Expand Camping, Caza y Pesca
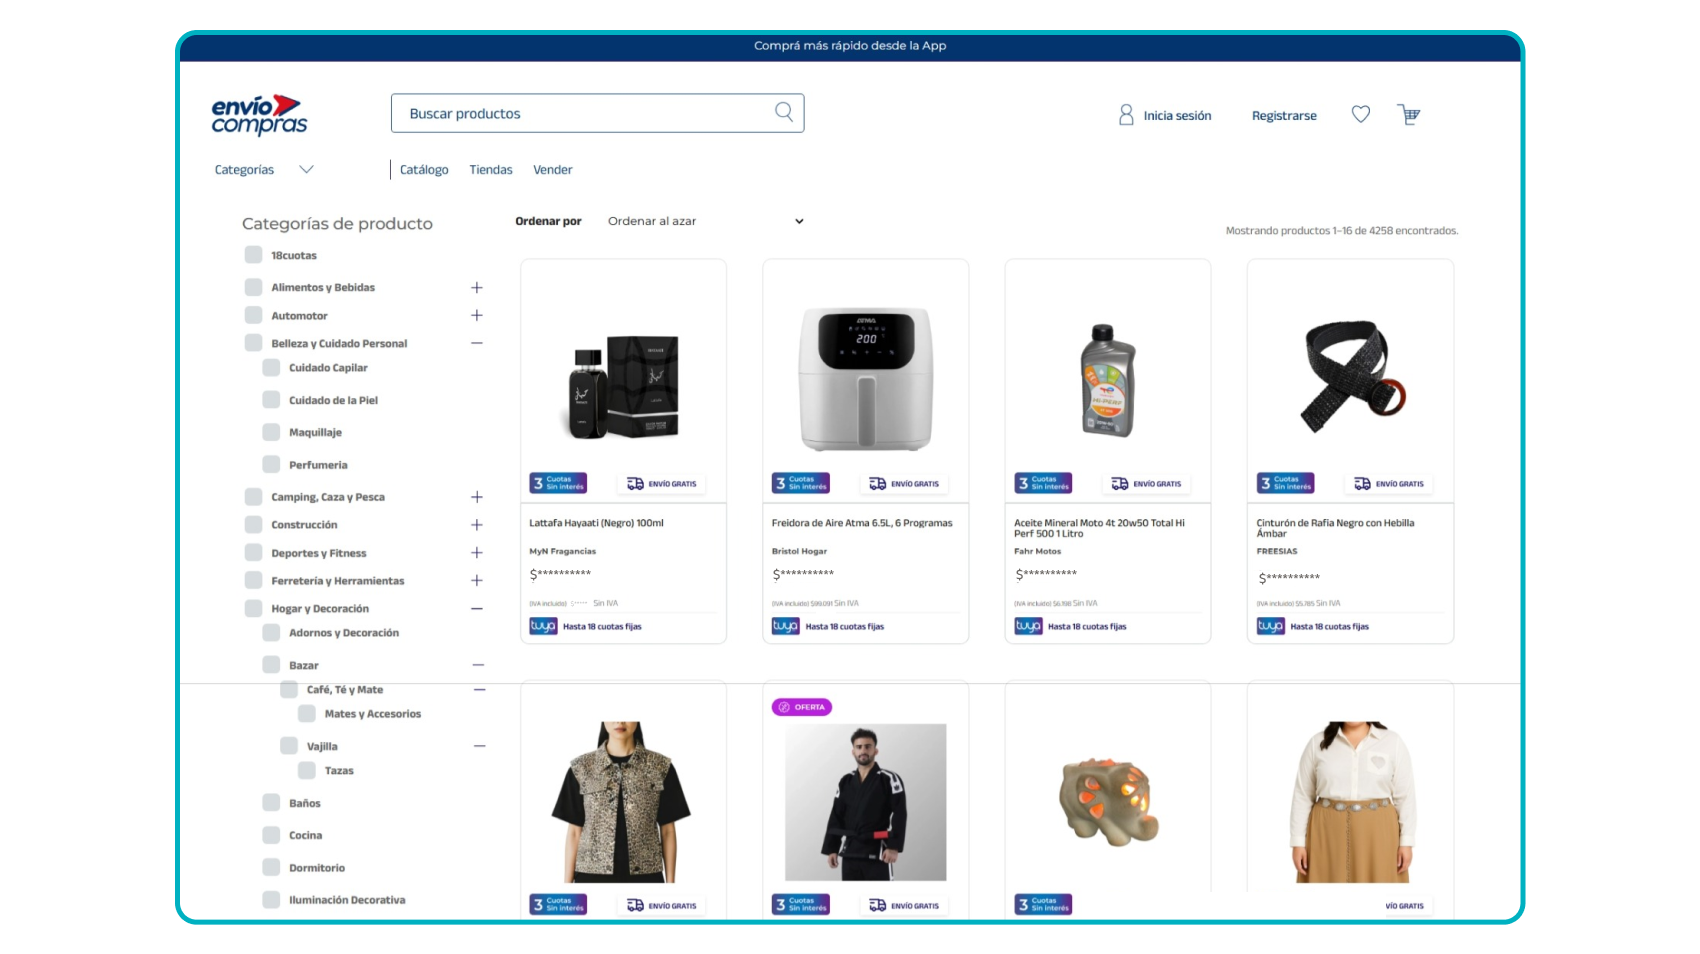Viewport: 1700px width, 954px height. [x=477, y=497]
